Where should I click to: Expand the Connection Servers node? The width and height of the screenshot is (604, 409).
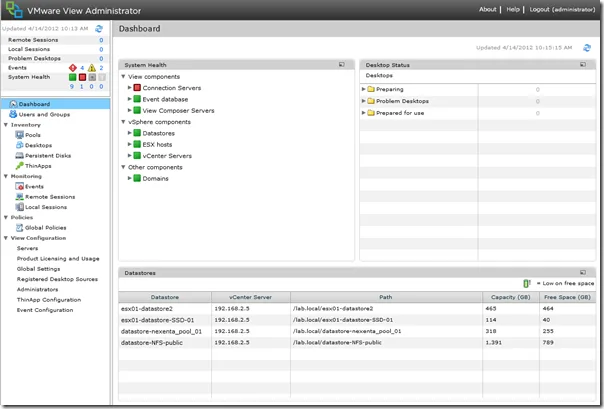(129, 88)
